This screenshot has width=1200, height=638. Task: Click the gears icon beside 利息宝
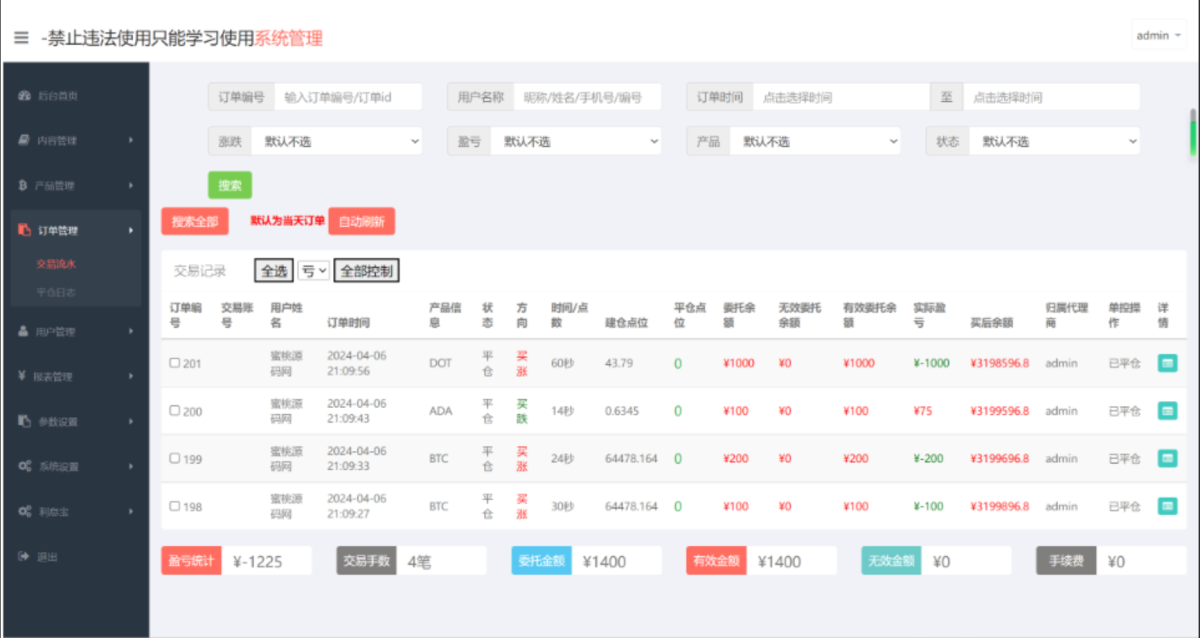pos(24,511)
